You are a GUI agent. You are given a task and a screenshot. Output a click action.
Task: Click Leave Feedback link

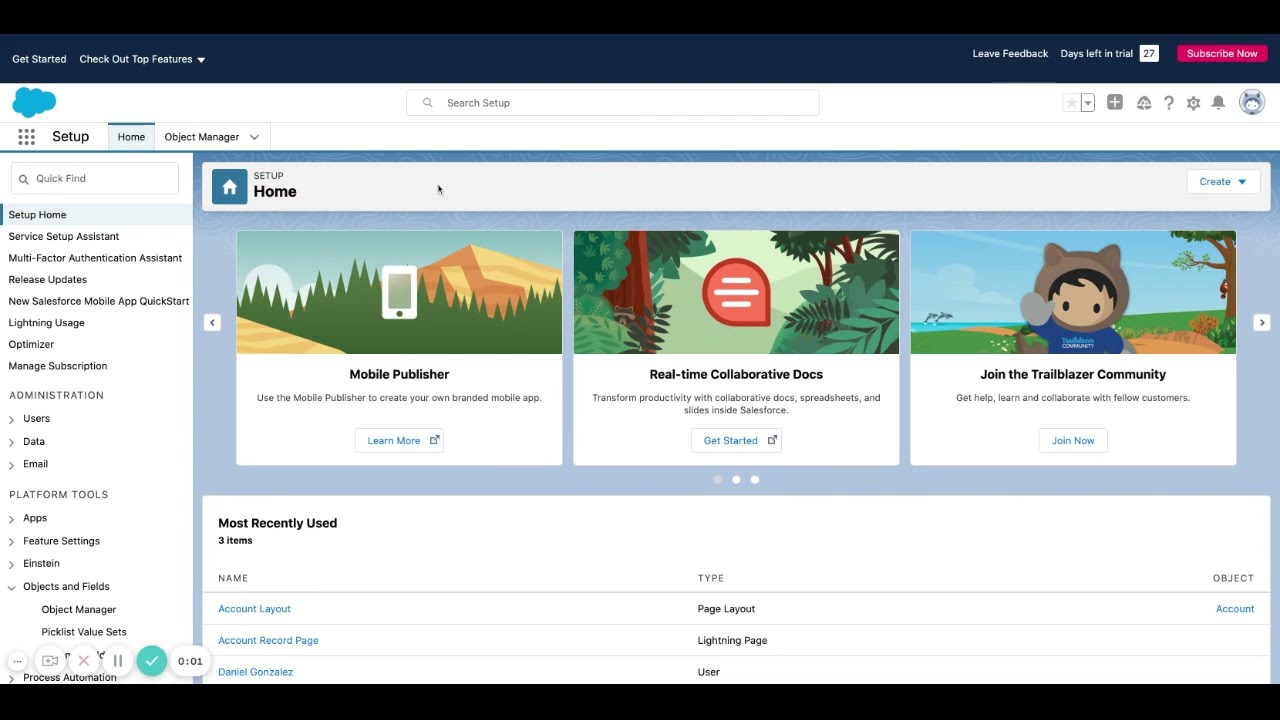click(x=1010, y=54)
